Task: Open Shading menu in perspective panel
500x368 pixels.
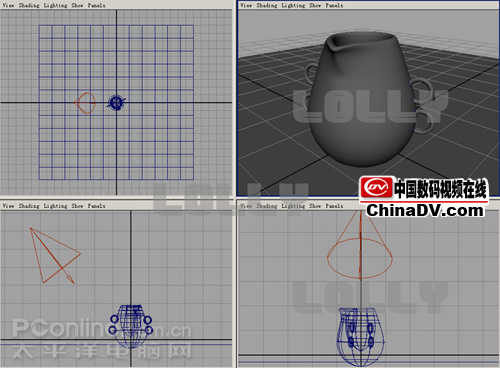Action: [267, 5]
